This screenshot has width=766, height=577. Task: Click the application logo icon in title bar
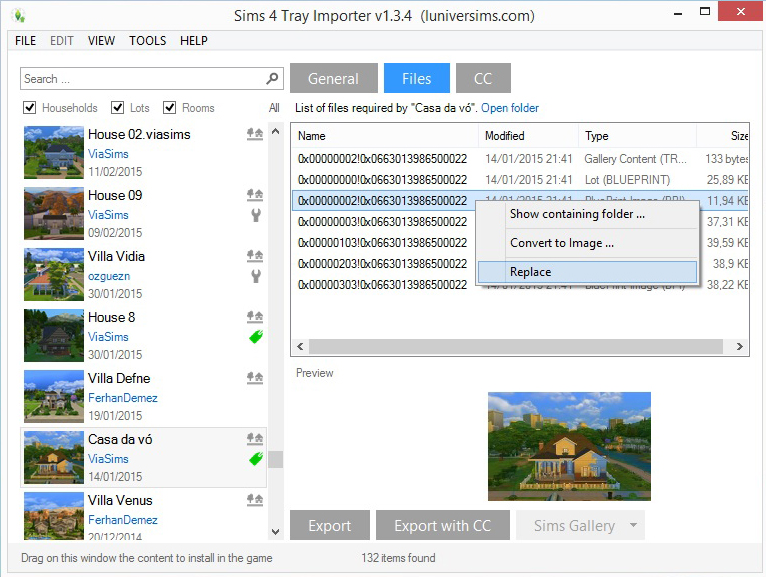(x=19, y=16)
